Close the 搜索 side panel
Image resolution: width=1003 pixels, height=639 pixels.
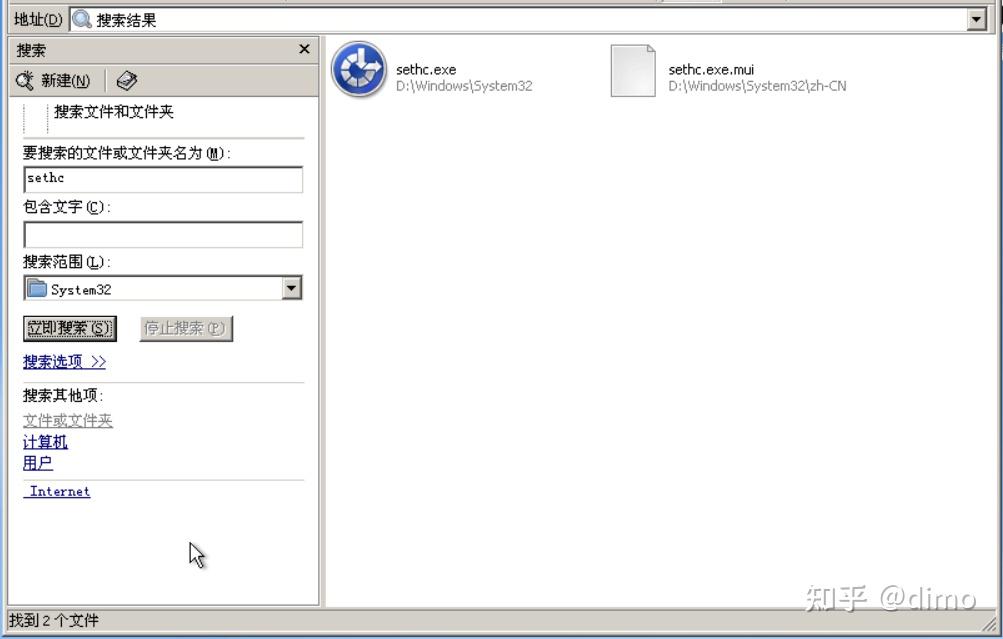(304, 49)
